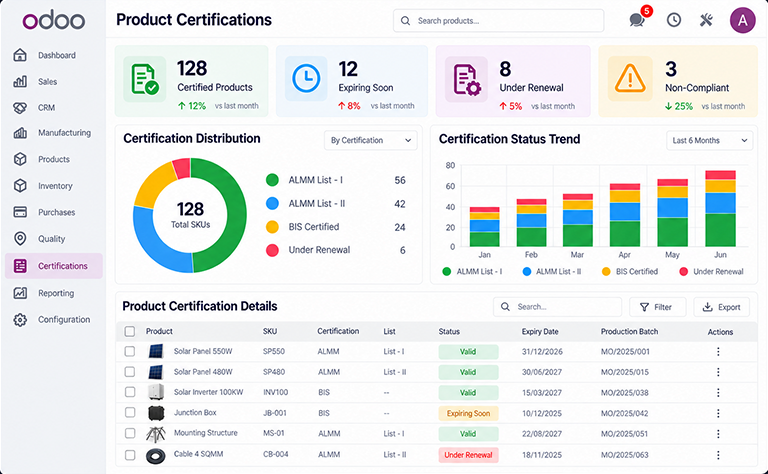Image resolution: width=768 pixels, height=474 pixels.
Task: Sort by Production Batch column header
Action: coord(629,332)
